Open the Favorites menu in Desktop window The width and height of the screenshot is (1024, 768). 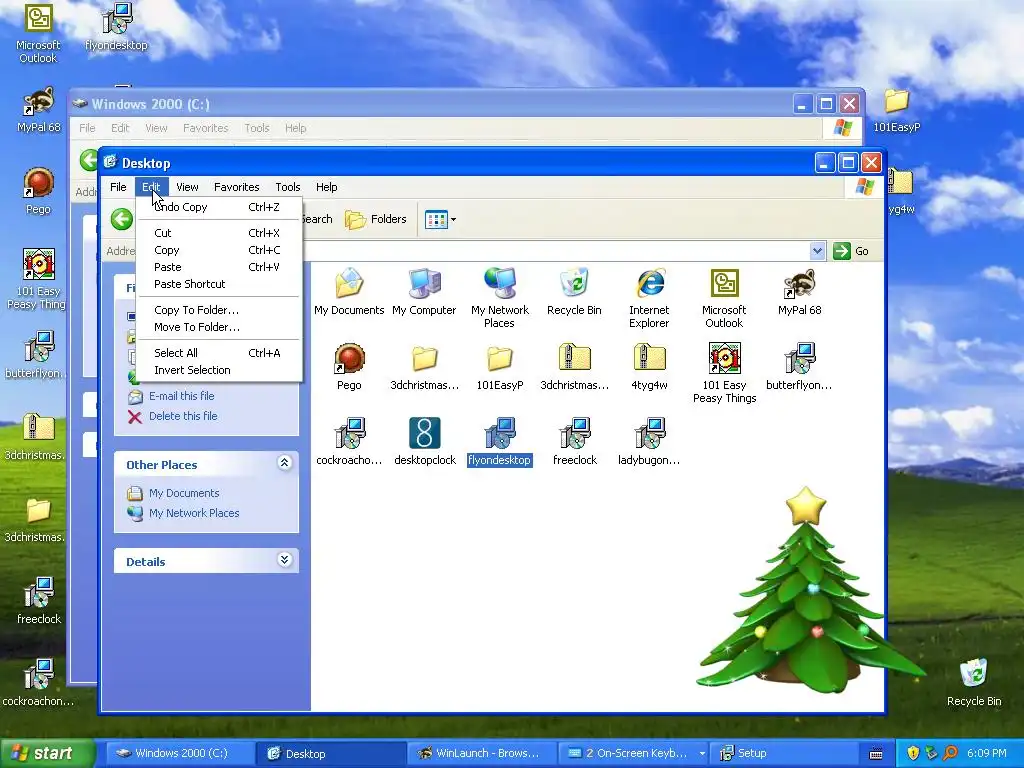point(236,187)
